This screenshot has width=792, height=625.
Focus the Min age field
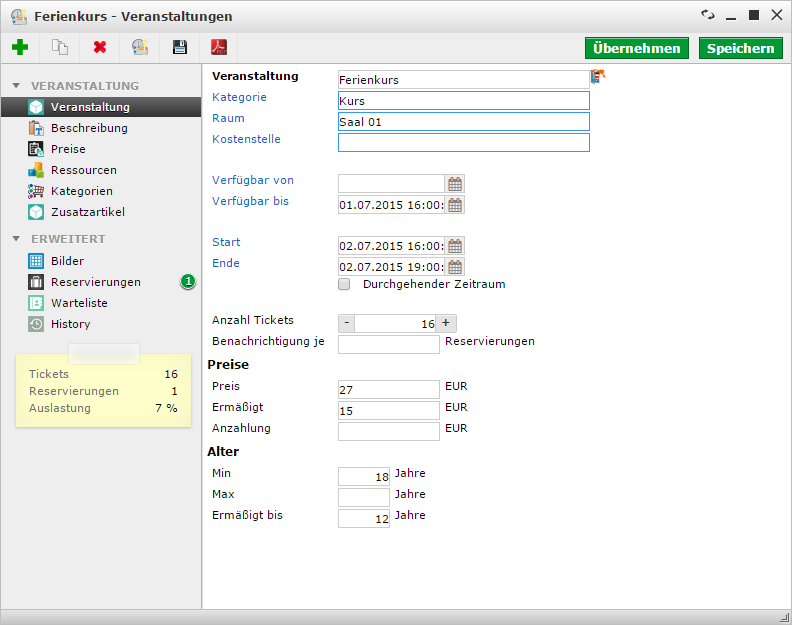364,476
